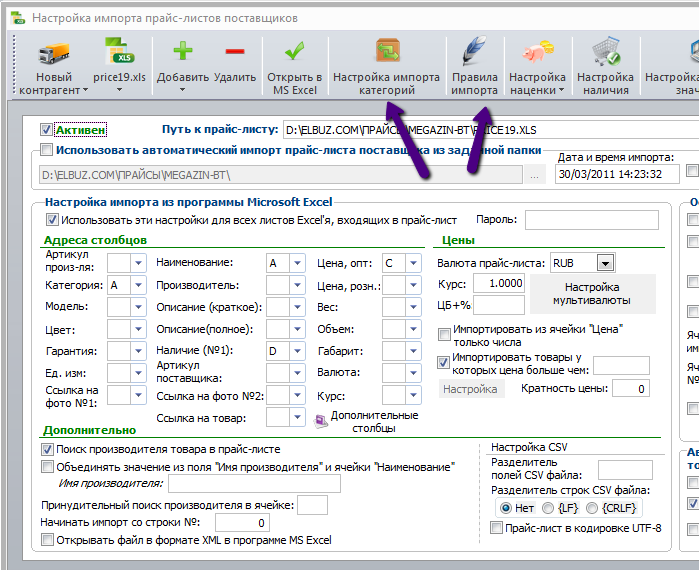The width and height of the screenshot is (699, 570).
Task: Open the Валюта прайс-листа RUB dropdown
Action: [605, 263]
